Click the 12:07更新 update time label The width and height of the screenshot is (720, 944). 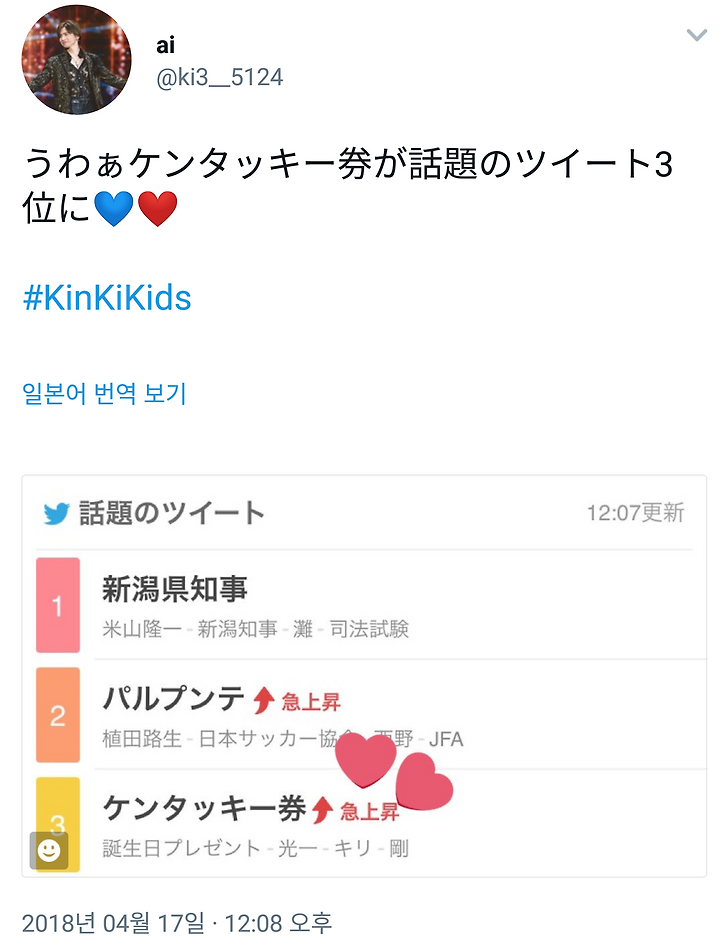(x=635, y=513)
